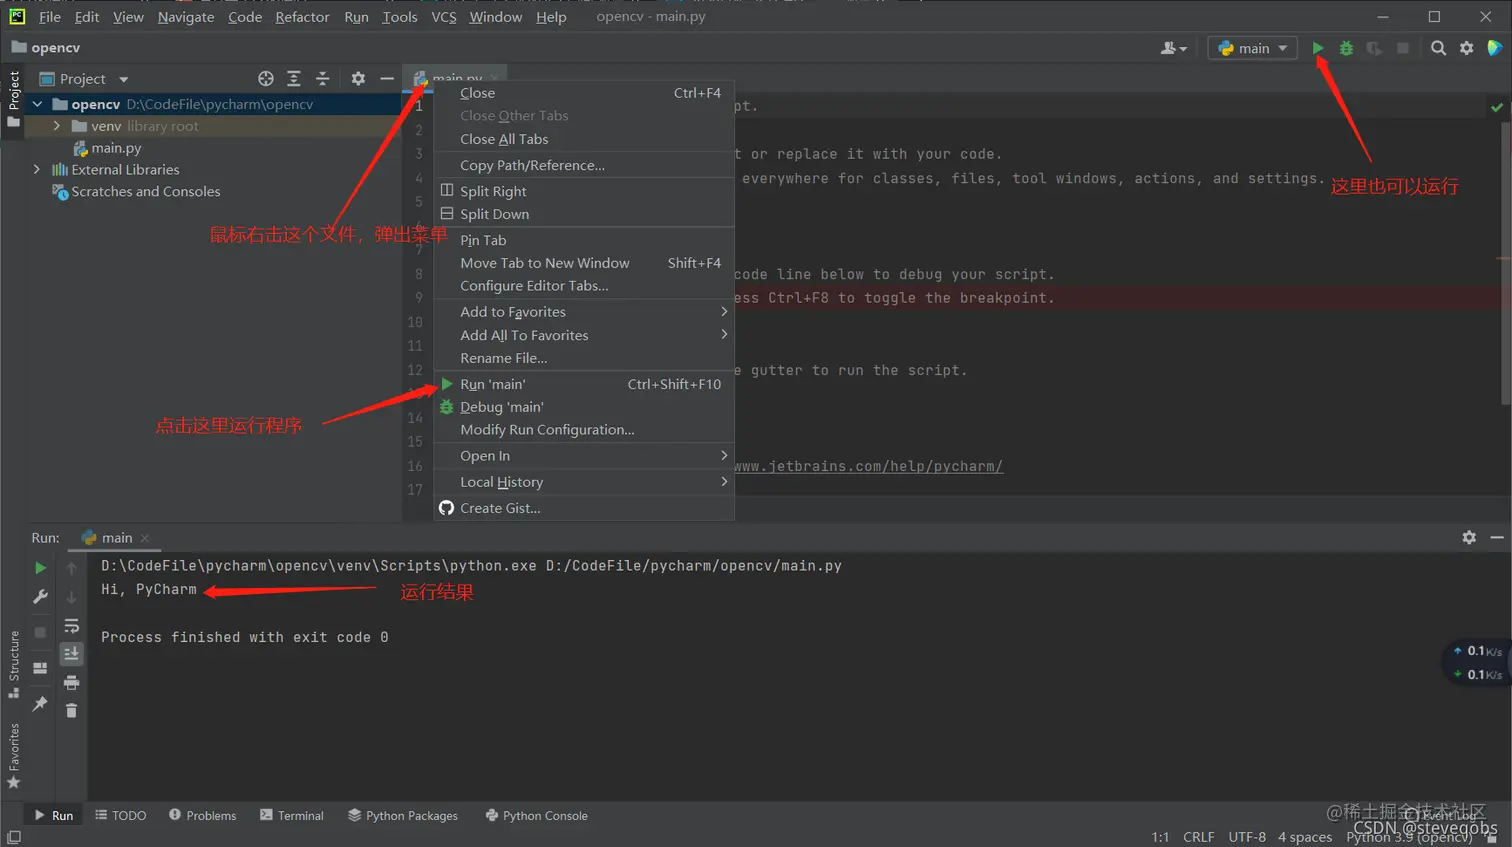Toggle the Structure side tab
The width and height of the screenshot is (1512, 847).
(14, 665)
